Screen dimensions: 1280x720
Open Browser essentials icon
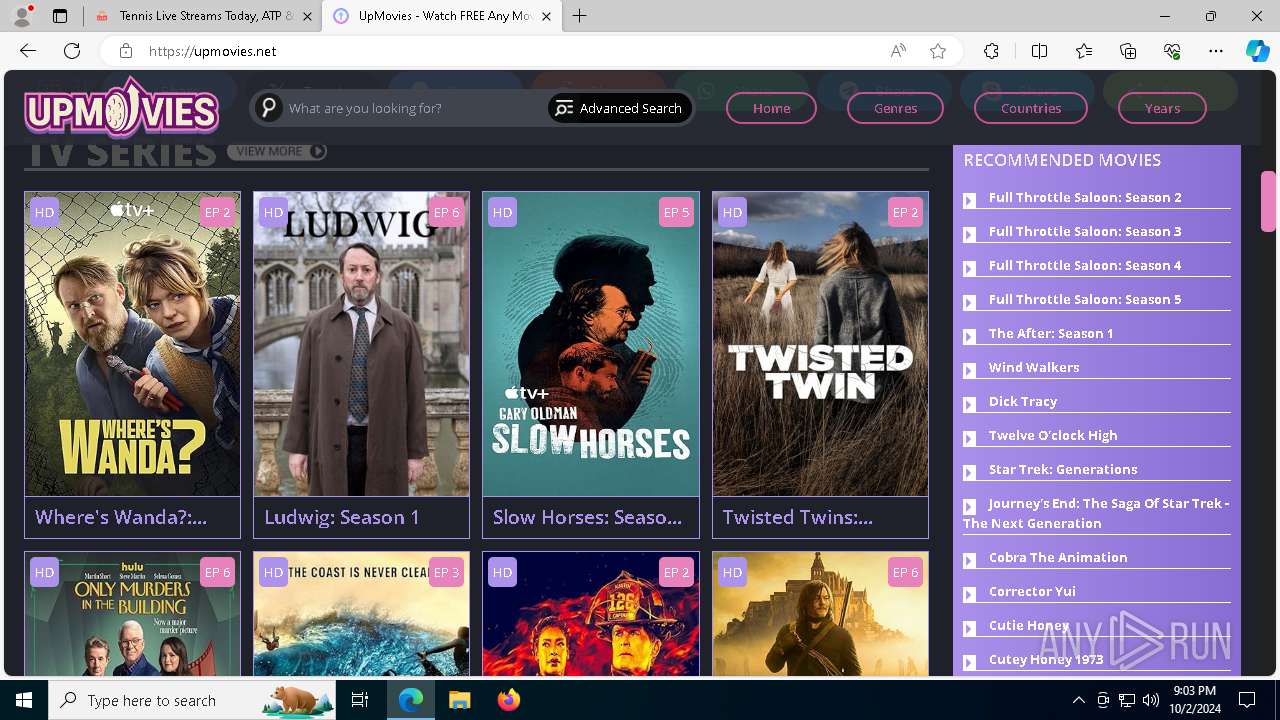coord(1172,51)
